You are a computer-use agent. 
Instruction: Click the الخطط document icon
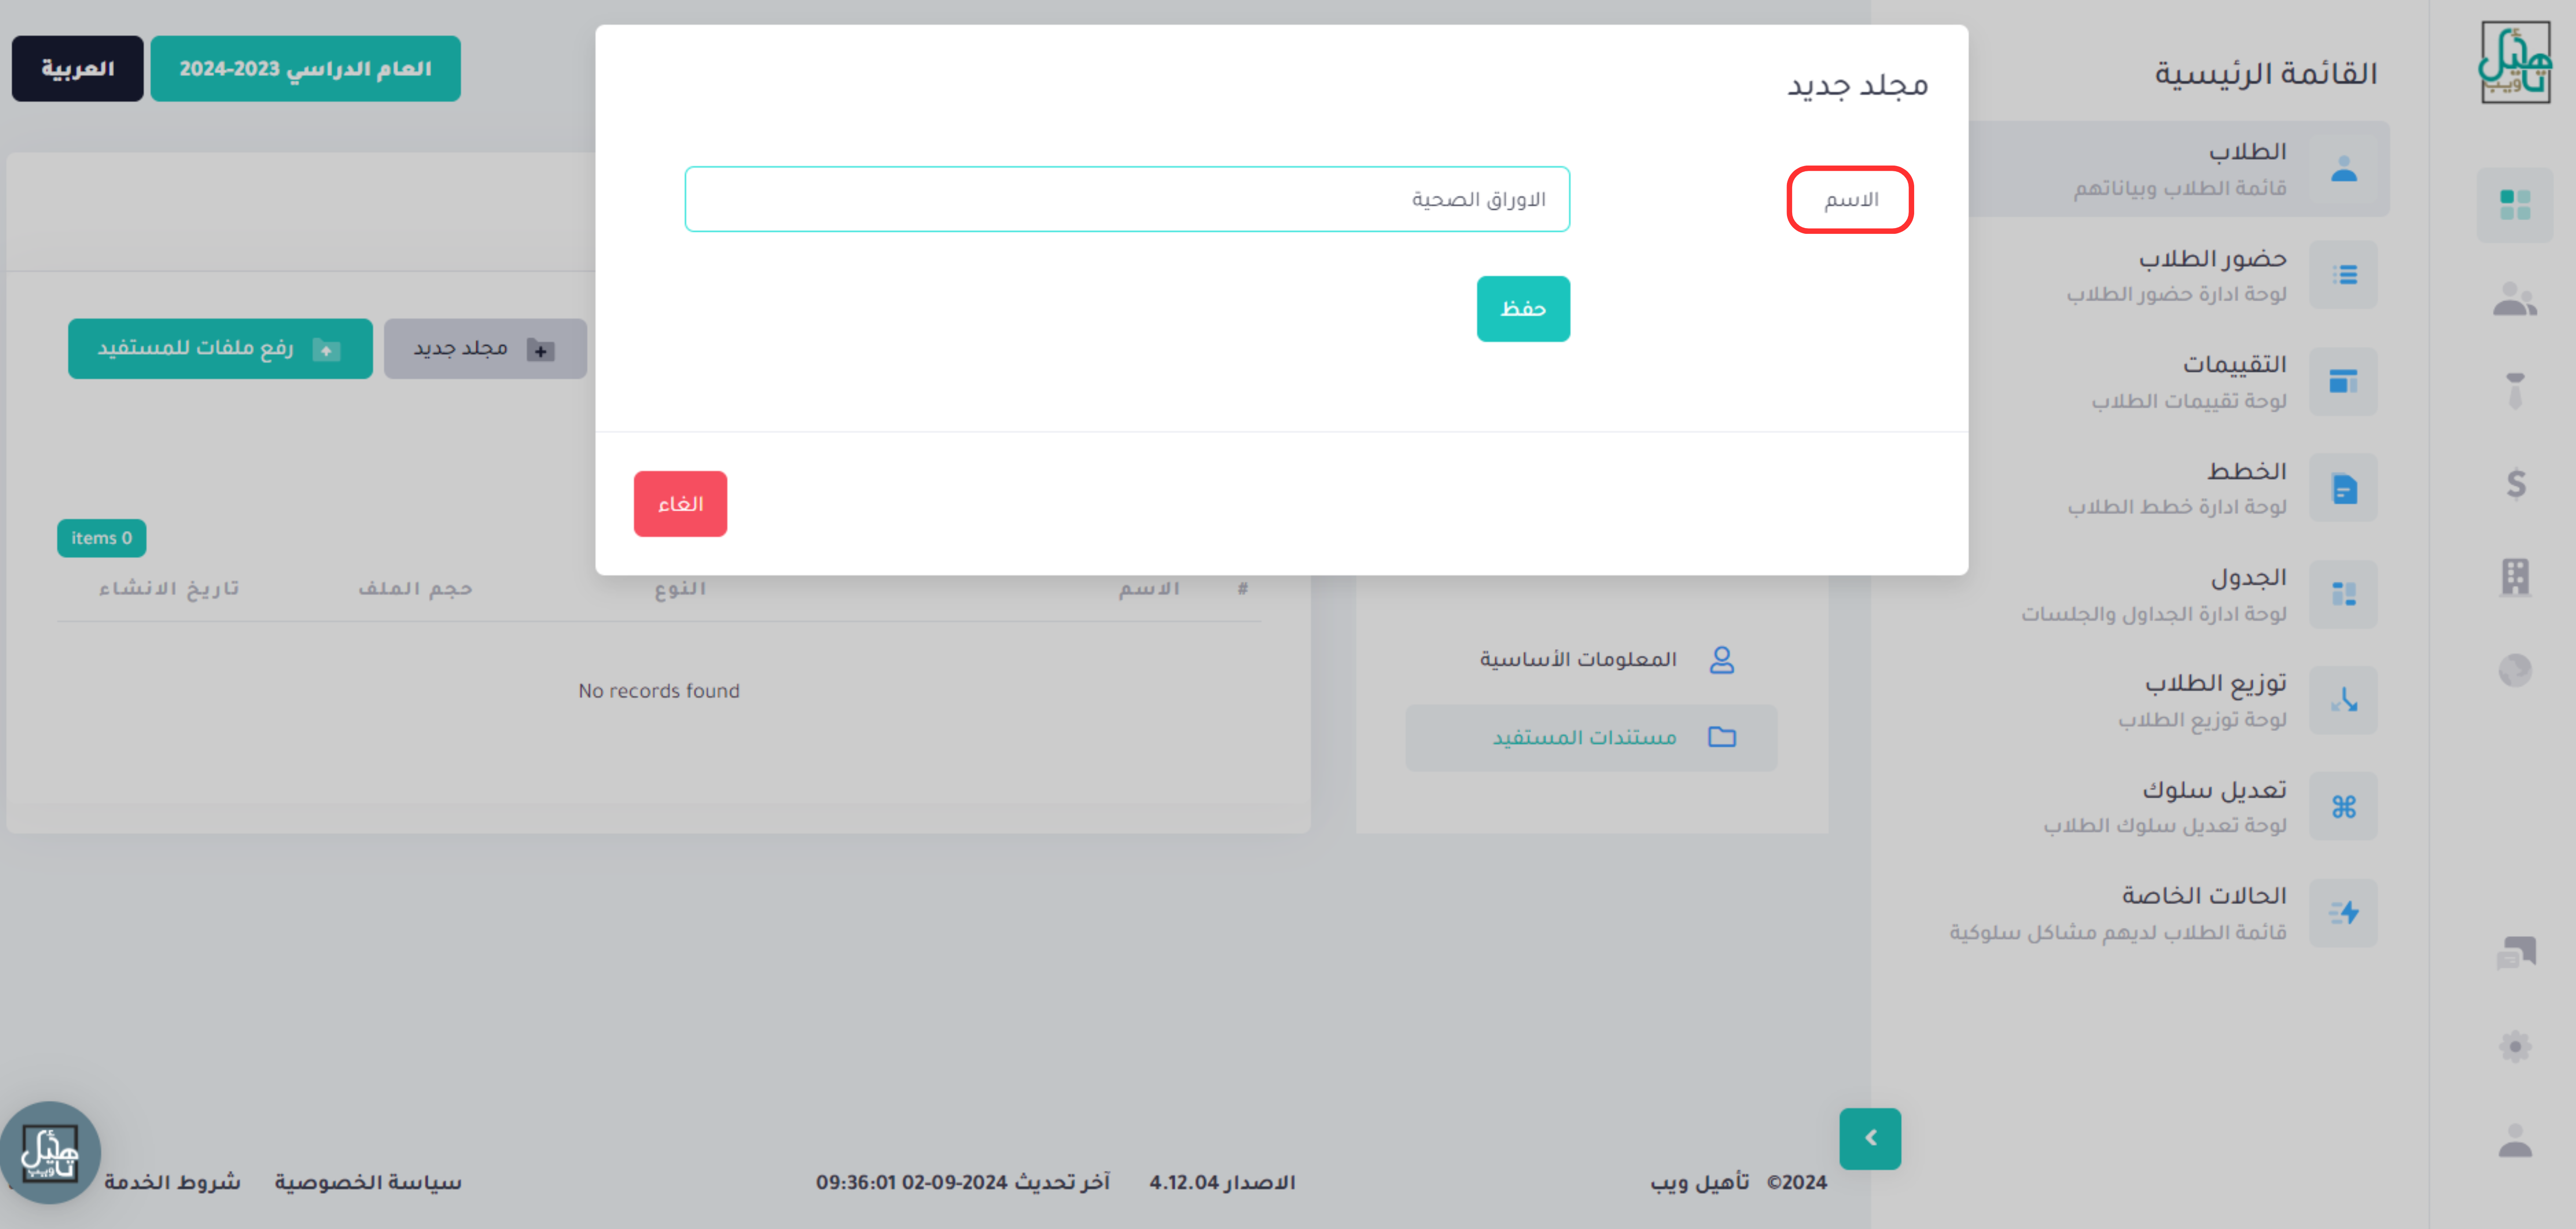(2343, 488)
